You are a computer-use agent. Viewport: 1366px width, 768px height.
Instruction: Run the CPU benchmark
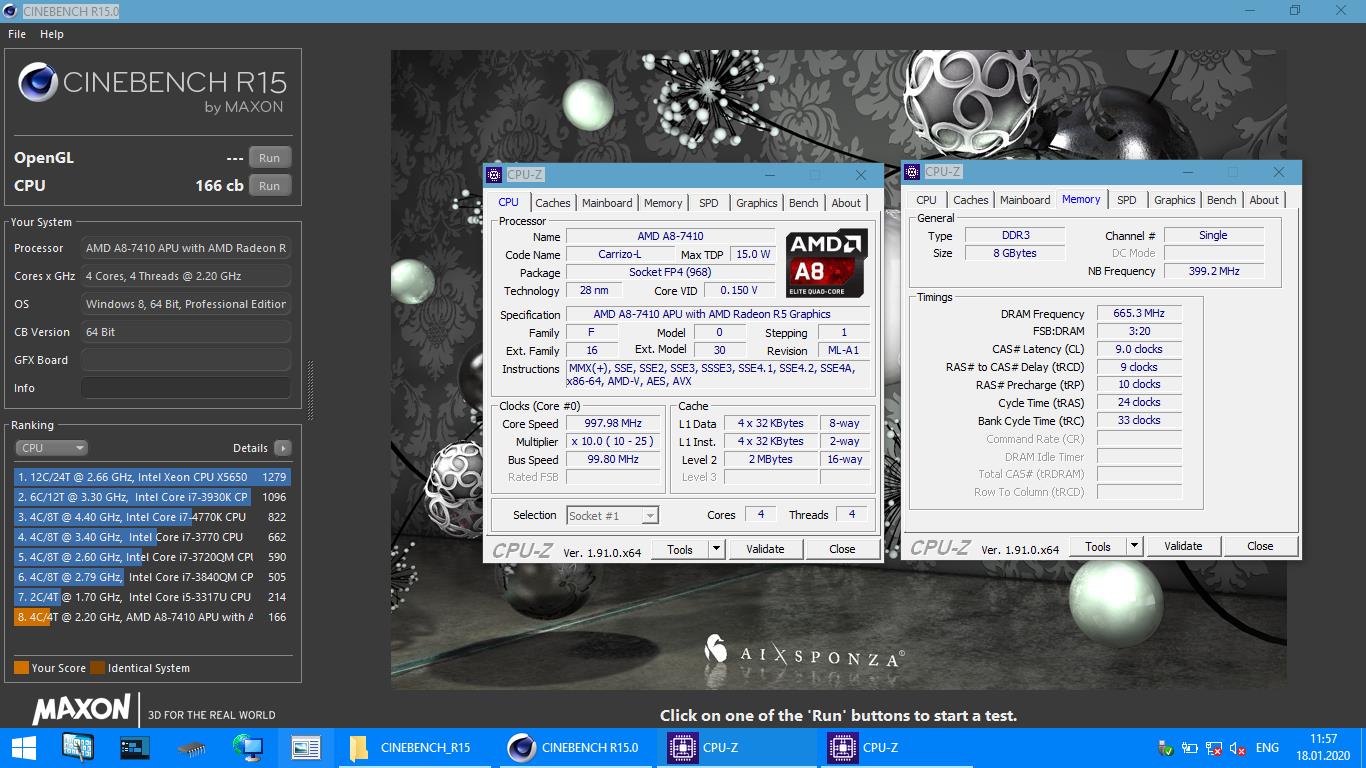pyautogui.click(x=270, y=186)
